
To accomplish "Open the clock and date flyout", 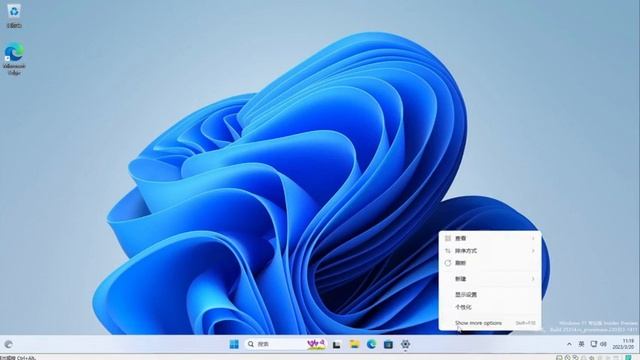I will tap(623, 344).
